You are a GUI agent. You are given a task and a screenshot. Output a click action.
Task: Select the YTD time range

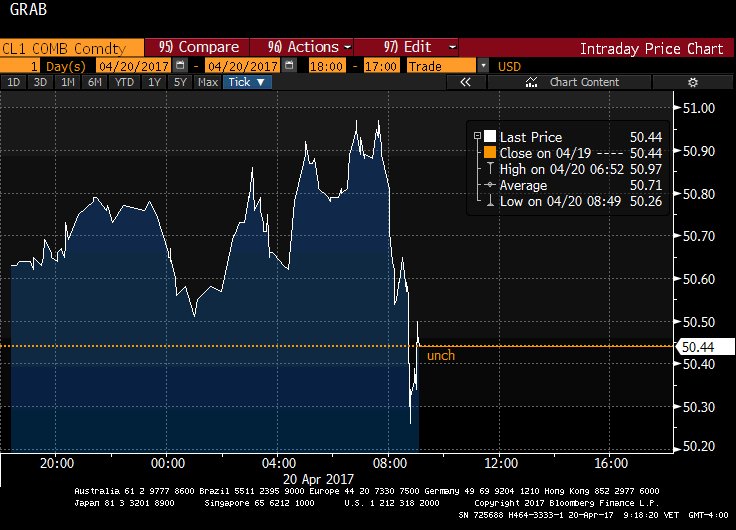124,82
